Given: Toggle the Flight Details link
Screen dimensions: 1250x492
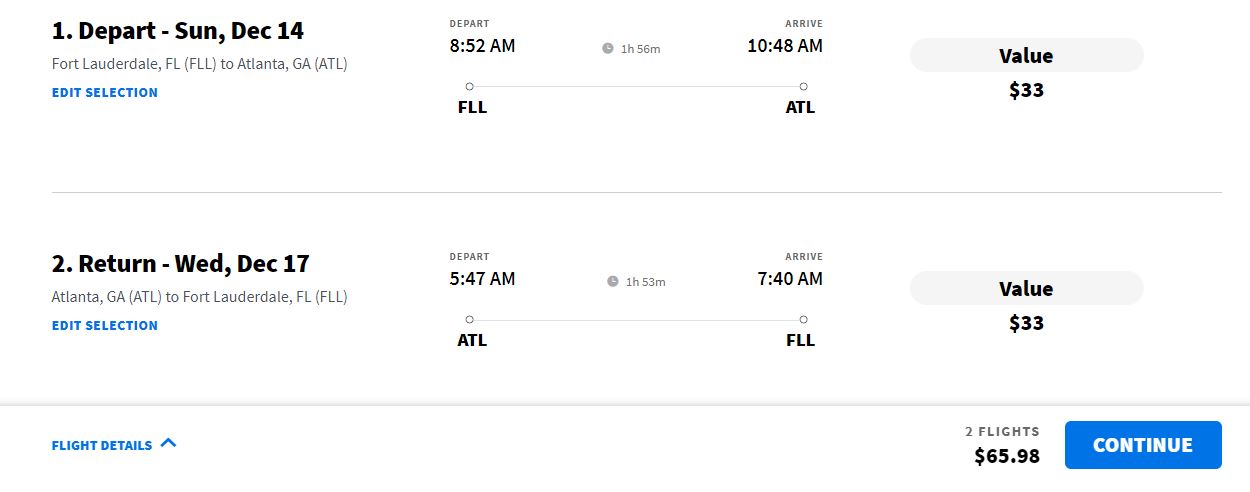Looking at the screenshot, I should 102,445.
